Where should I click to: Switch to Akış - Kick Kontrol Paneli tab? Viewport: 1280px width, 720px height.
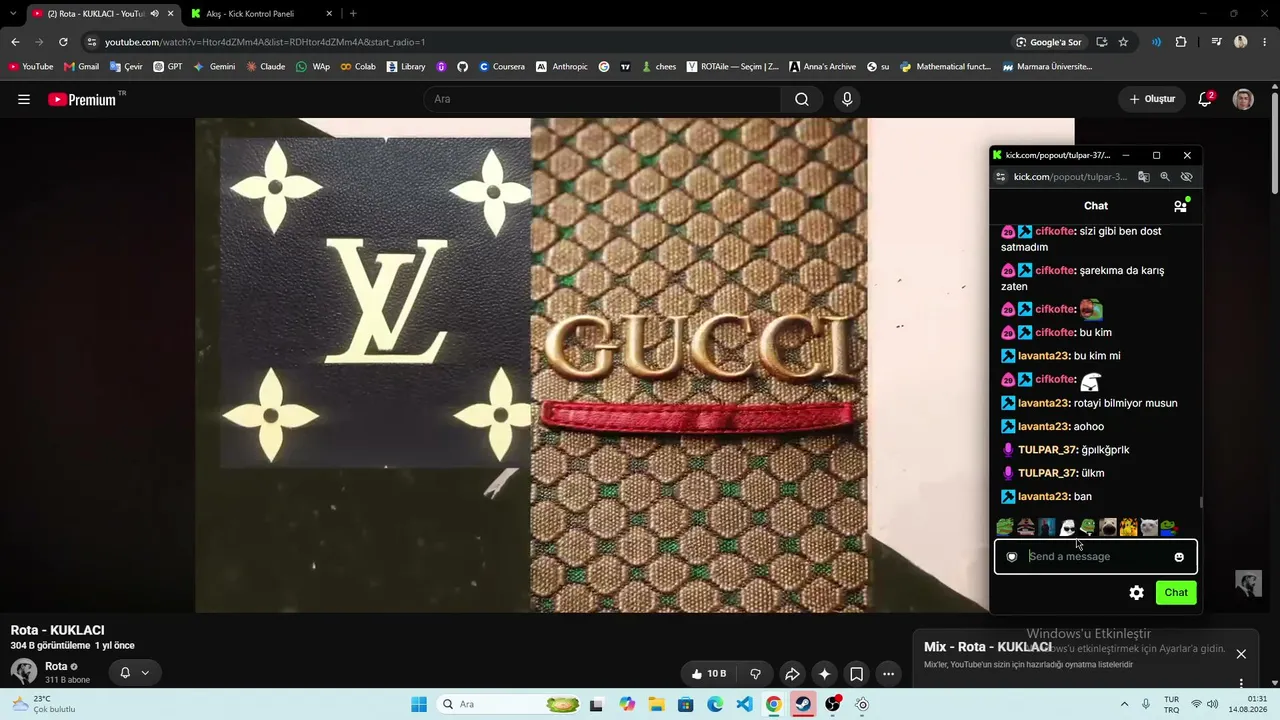[260, 14]
